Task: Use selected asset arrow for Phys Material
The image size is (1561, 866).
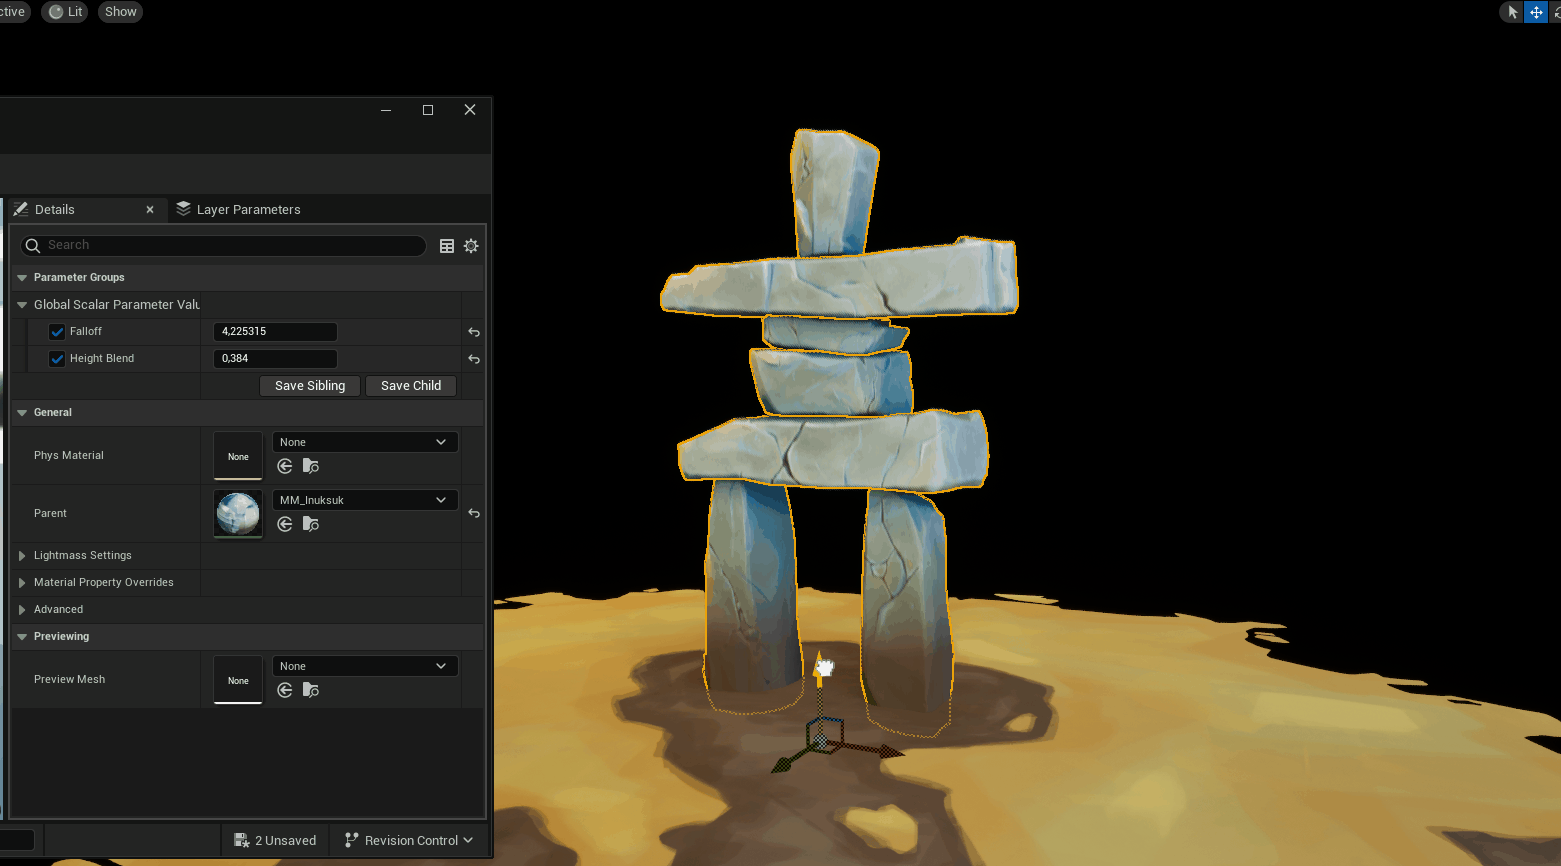Action: [x=284, y=466]
